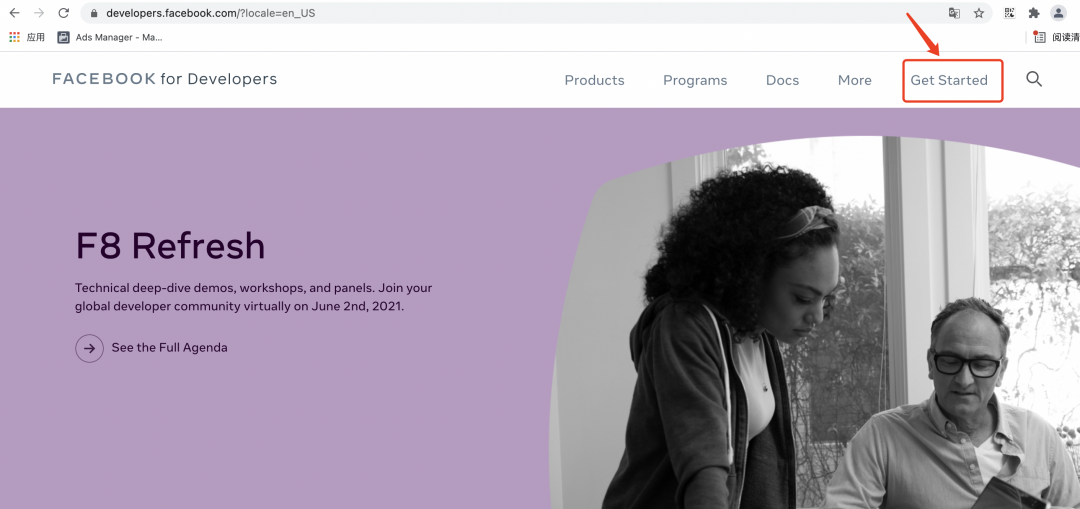Open the Chrome profile avatar

point(1058,13)
